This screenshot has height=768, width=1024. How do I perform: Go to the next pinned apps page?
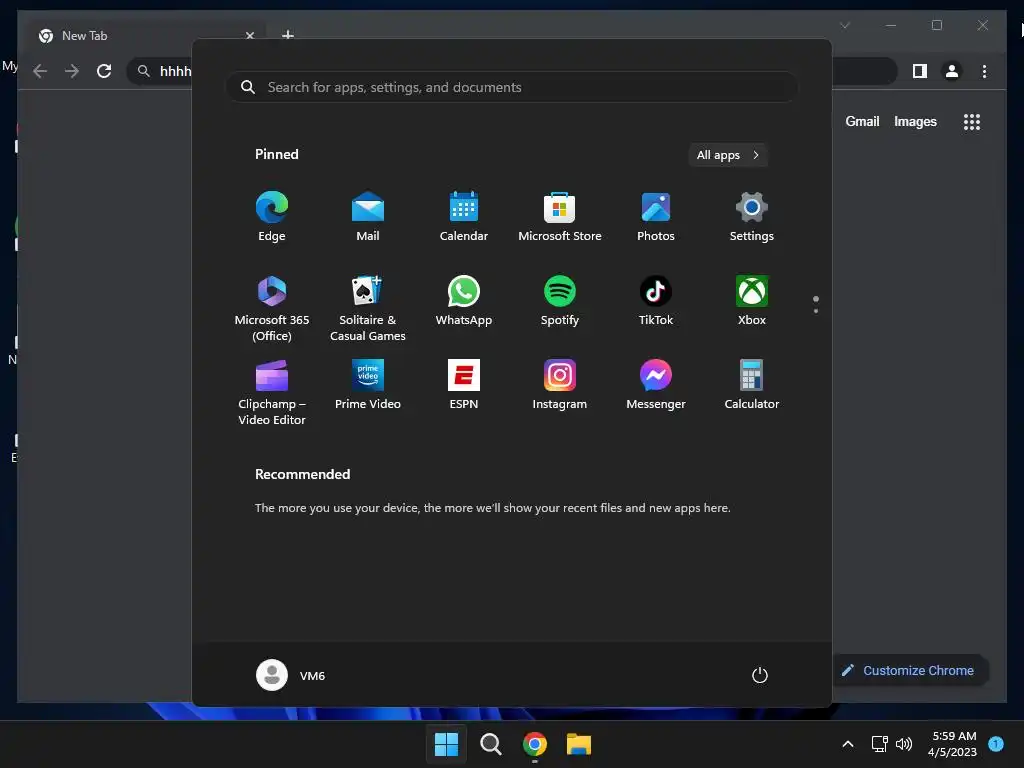pos(816,311)
